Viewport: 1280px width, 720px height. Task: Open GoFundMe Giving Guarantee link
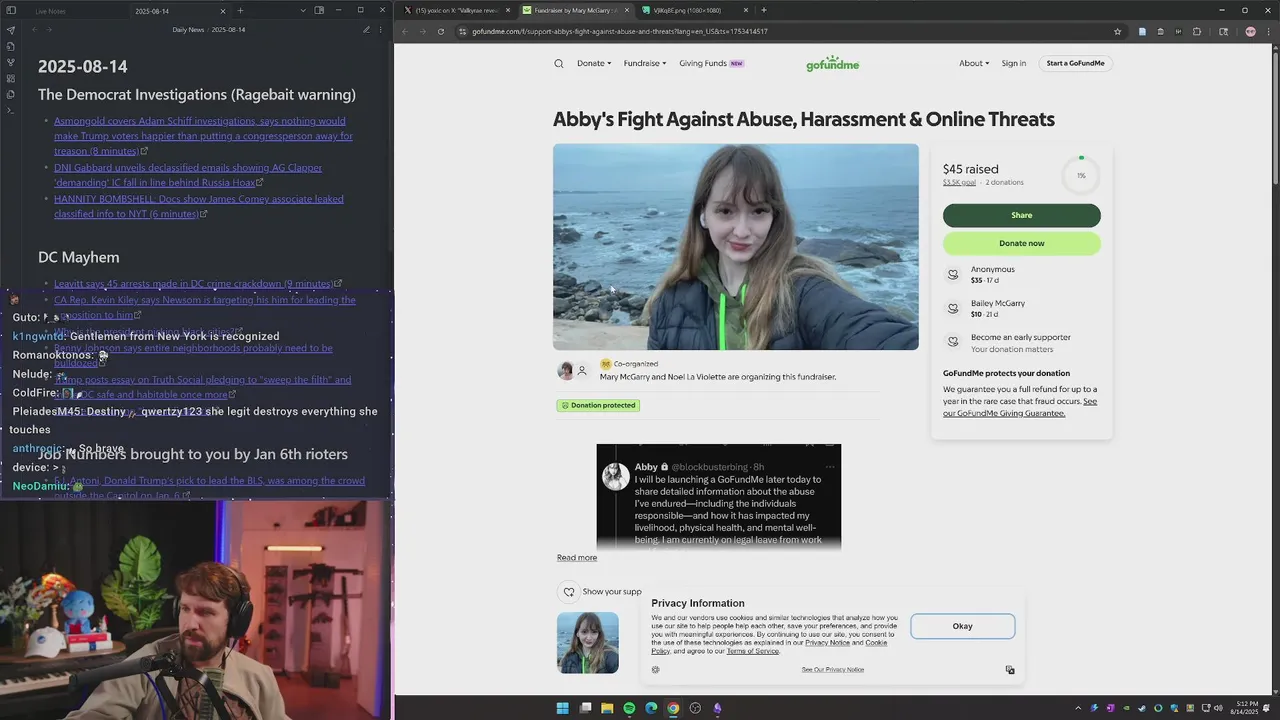[1020, 407]
